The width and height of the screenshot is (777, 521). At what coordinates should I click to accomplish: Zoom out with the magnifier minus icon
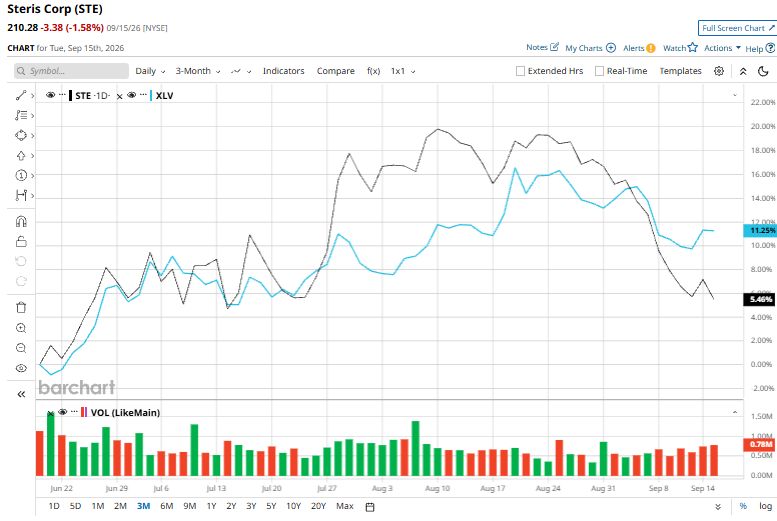[x=21, y=348]
